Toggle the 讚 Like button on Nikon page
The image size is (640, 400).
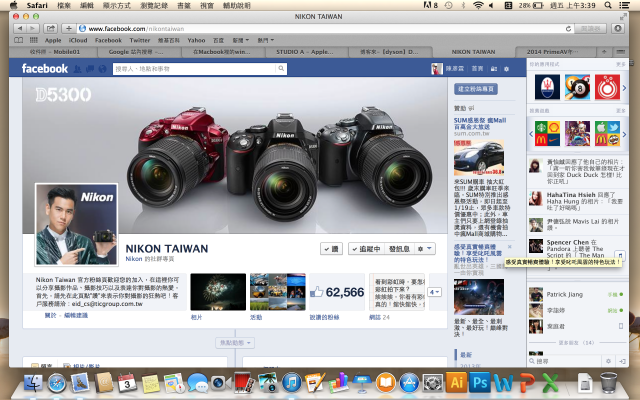pos(331,249)
